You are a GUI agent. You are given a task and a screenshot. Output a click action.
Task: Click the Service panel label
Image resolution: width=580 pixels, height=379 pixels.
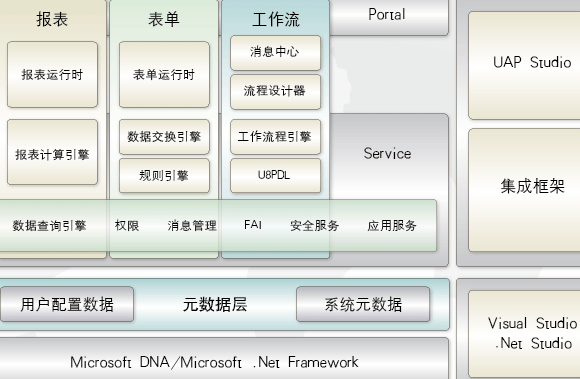pos(387,153)
